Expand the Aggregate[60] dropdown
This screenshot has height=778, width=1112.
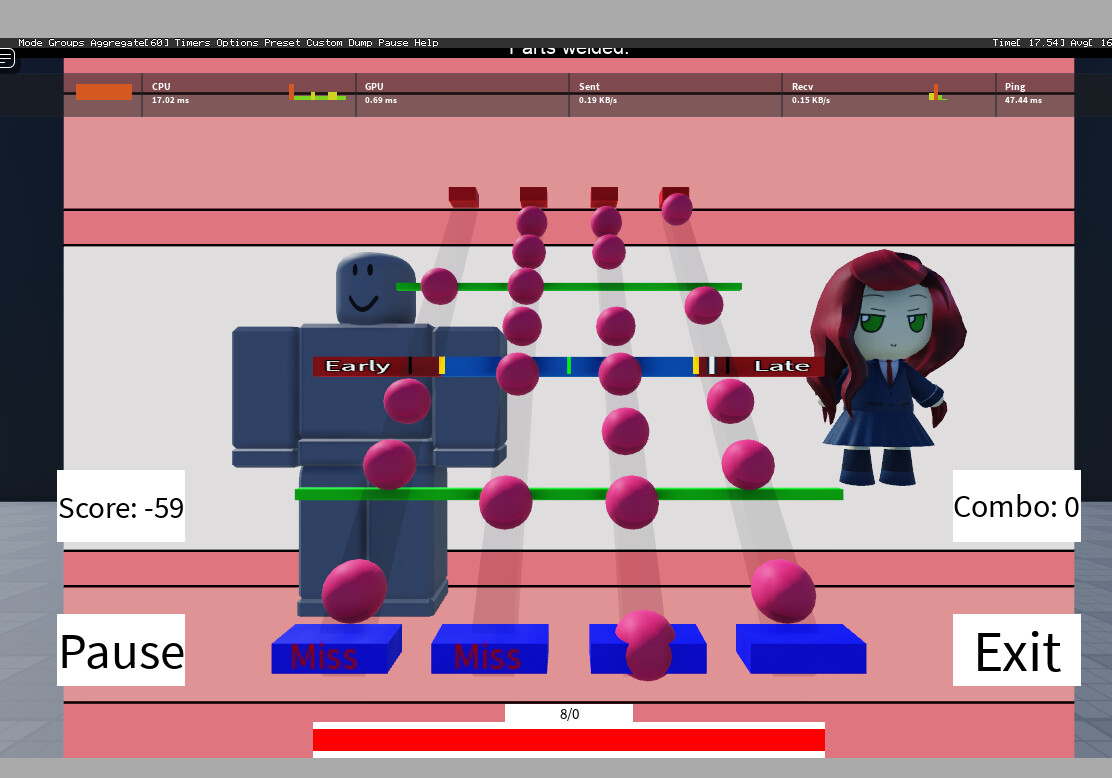coord(129,43)
